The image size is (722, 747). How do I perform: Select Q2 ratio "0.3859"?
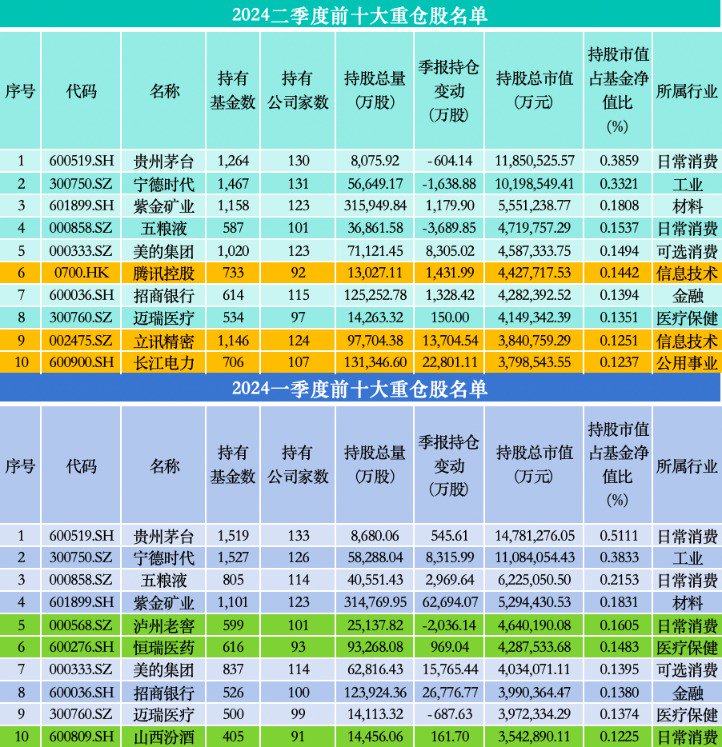pos(618,161)
